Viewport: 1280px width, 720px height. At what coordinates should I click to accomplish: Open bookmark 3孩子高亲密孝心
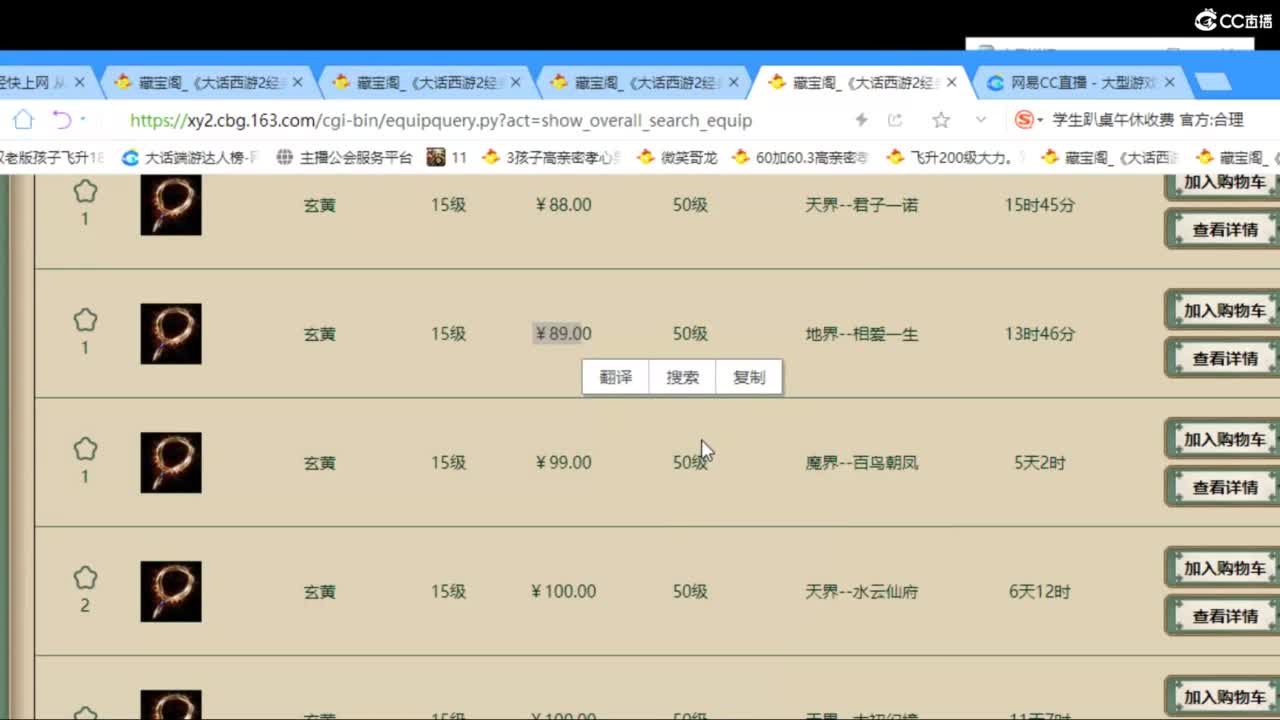[551, 157]
